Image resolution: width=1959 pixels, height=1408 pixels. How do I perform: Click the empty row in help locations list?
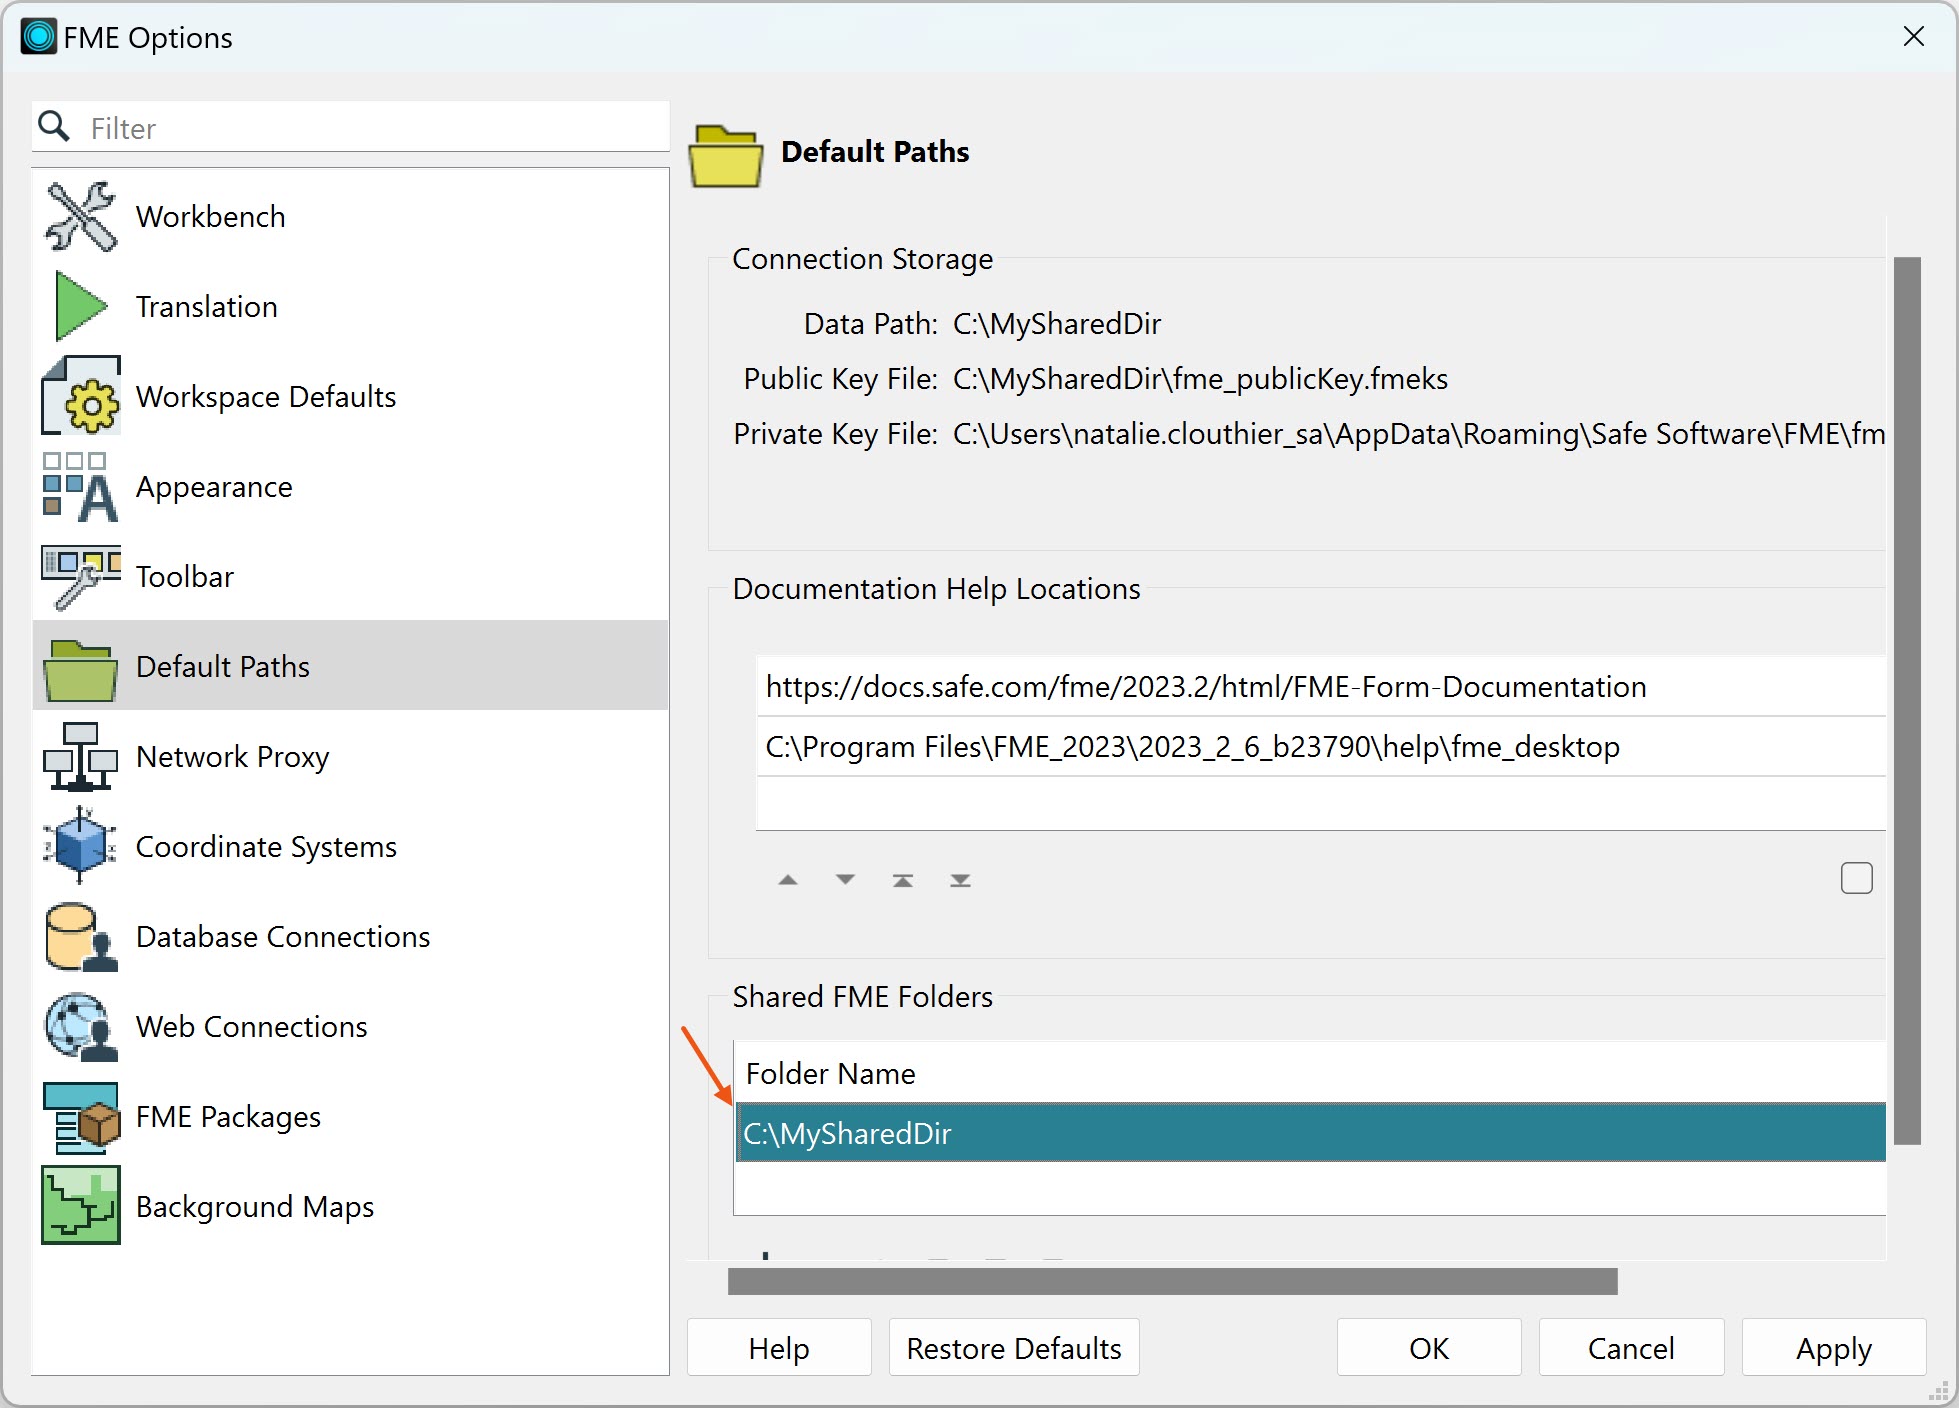coord(1321,803)
